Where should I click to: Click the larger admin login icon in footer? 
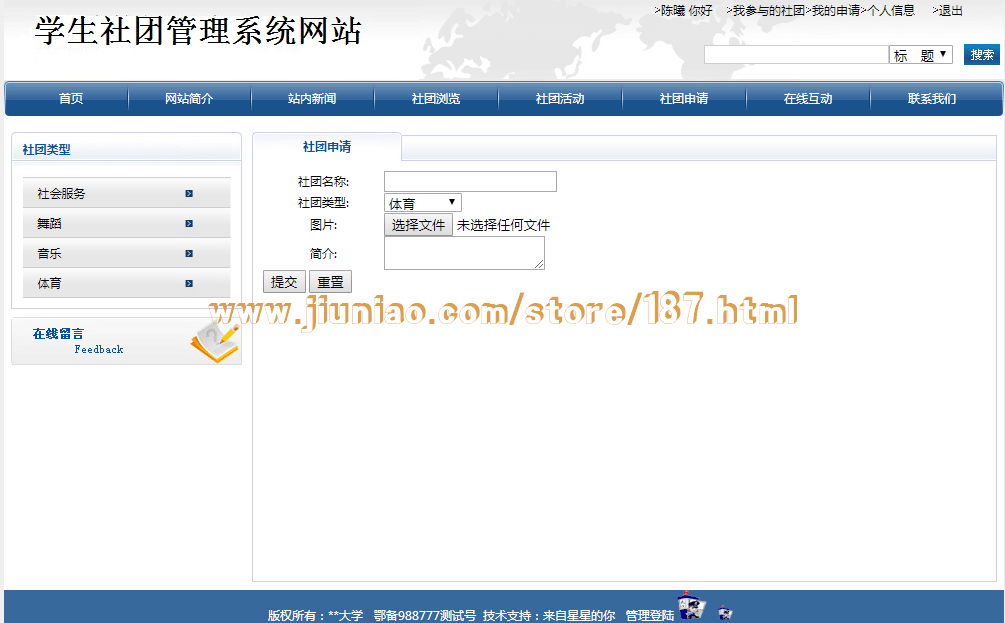point(691,607)
